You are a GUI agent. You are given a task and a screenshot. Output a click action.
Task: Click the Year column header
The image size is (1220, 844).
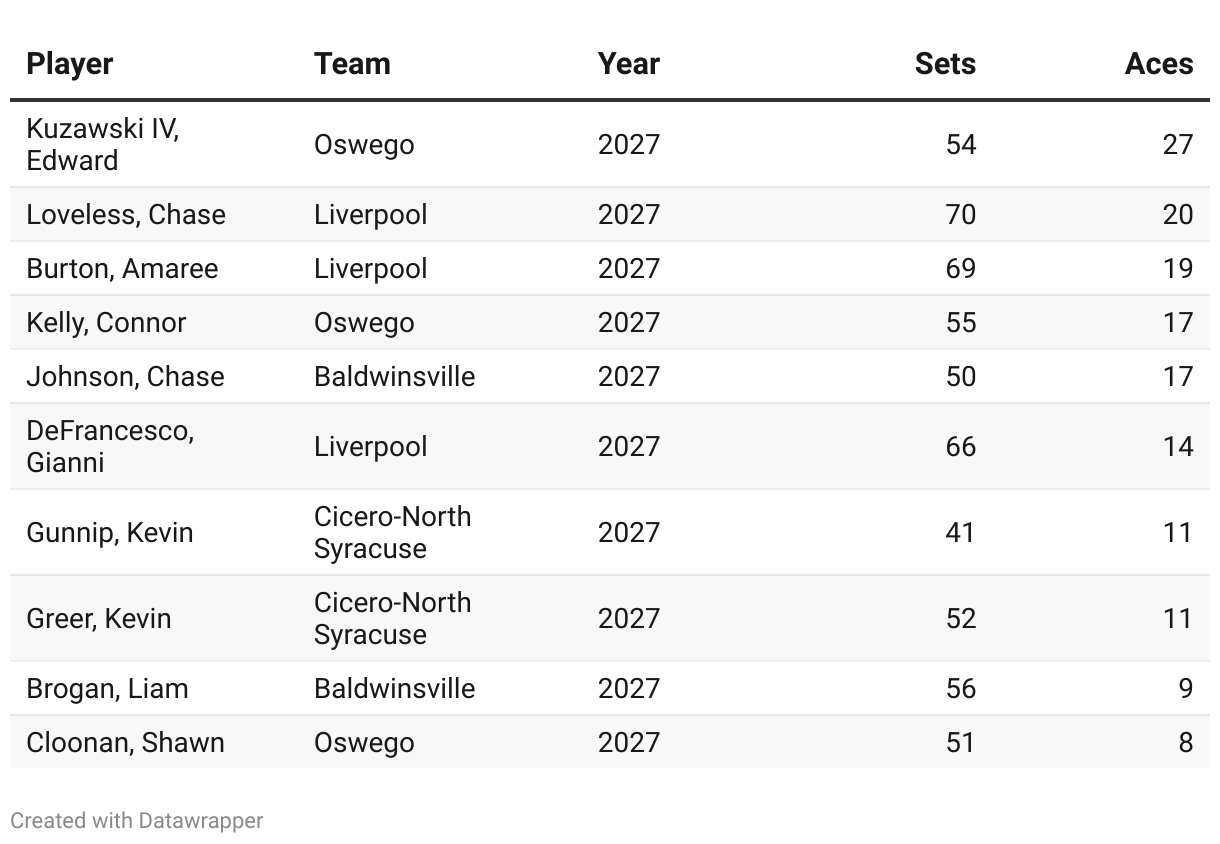point(629,64)
